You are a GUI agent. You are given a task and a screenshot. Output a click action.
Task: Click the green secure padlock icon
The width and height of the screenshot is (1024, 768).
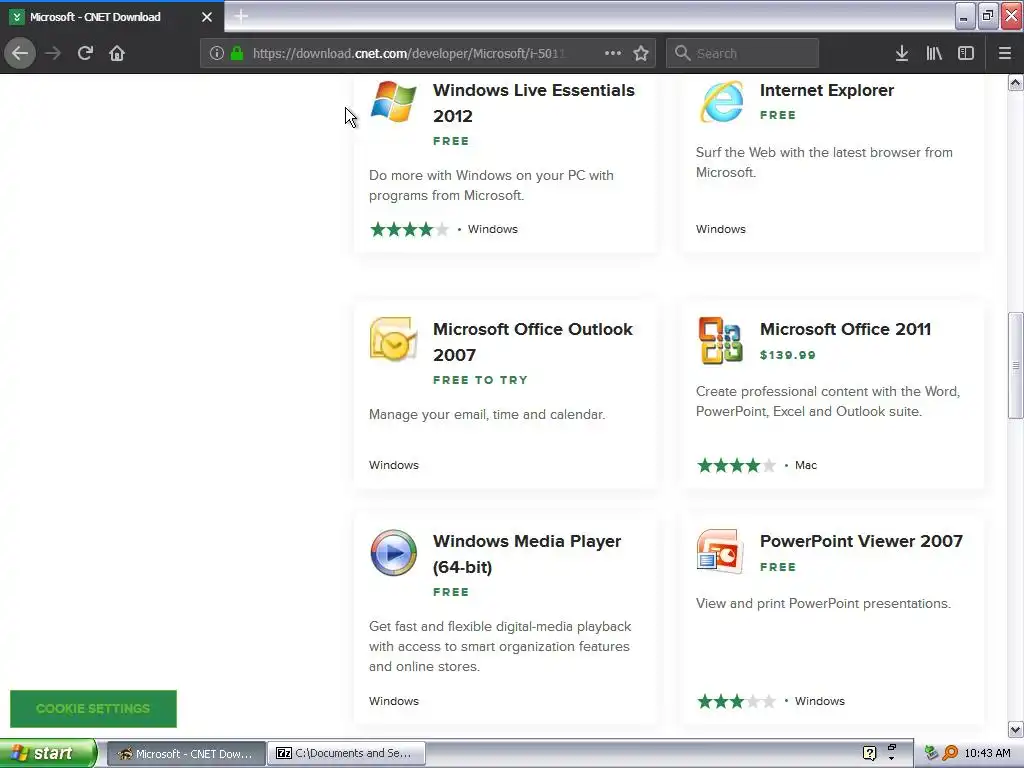tap(237, 53)
